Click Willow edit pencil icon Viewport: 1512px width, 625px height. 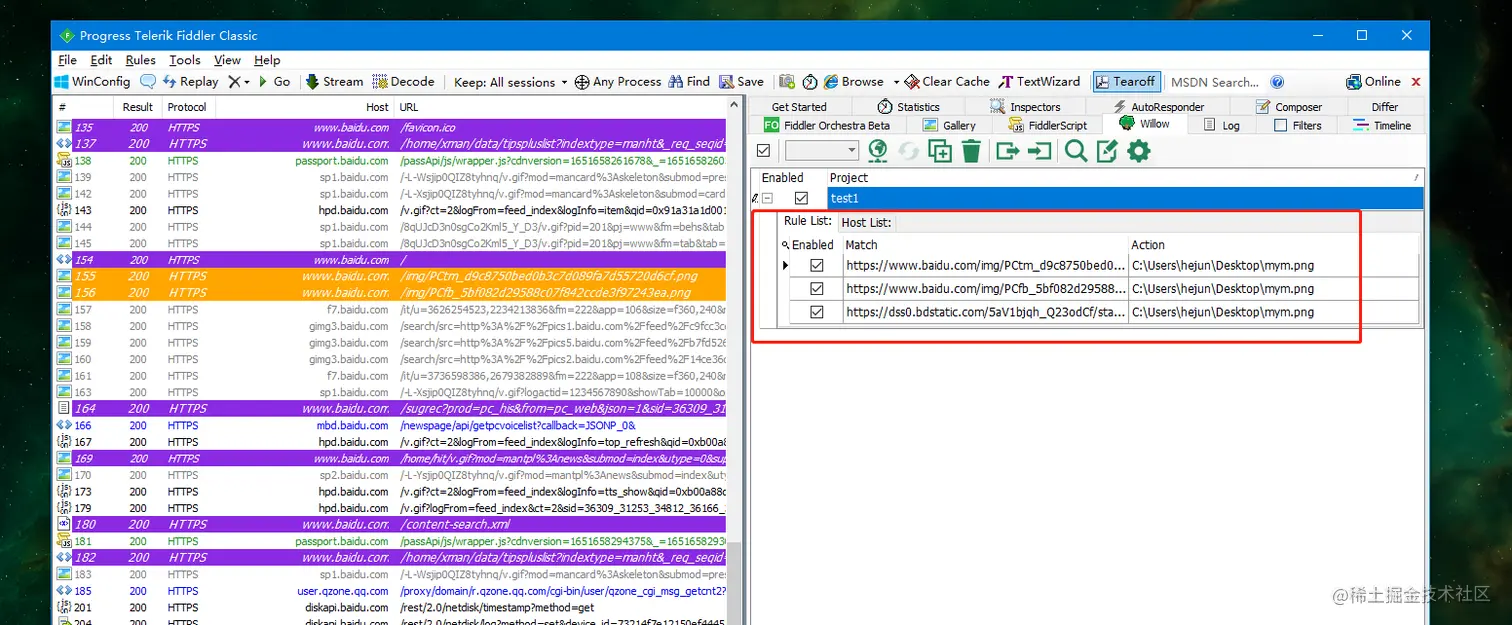tap(1107, 151)
